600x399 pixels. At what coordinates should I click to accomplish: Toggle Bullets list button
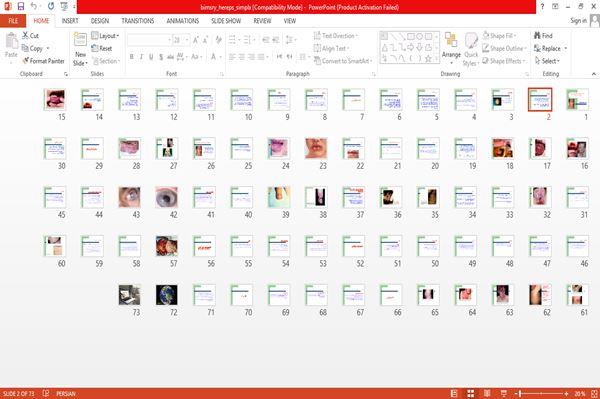pyautogui.click(x=232, y=40)
